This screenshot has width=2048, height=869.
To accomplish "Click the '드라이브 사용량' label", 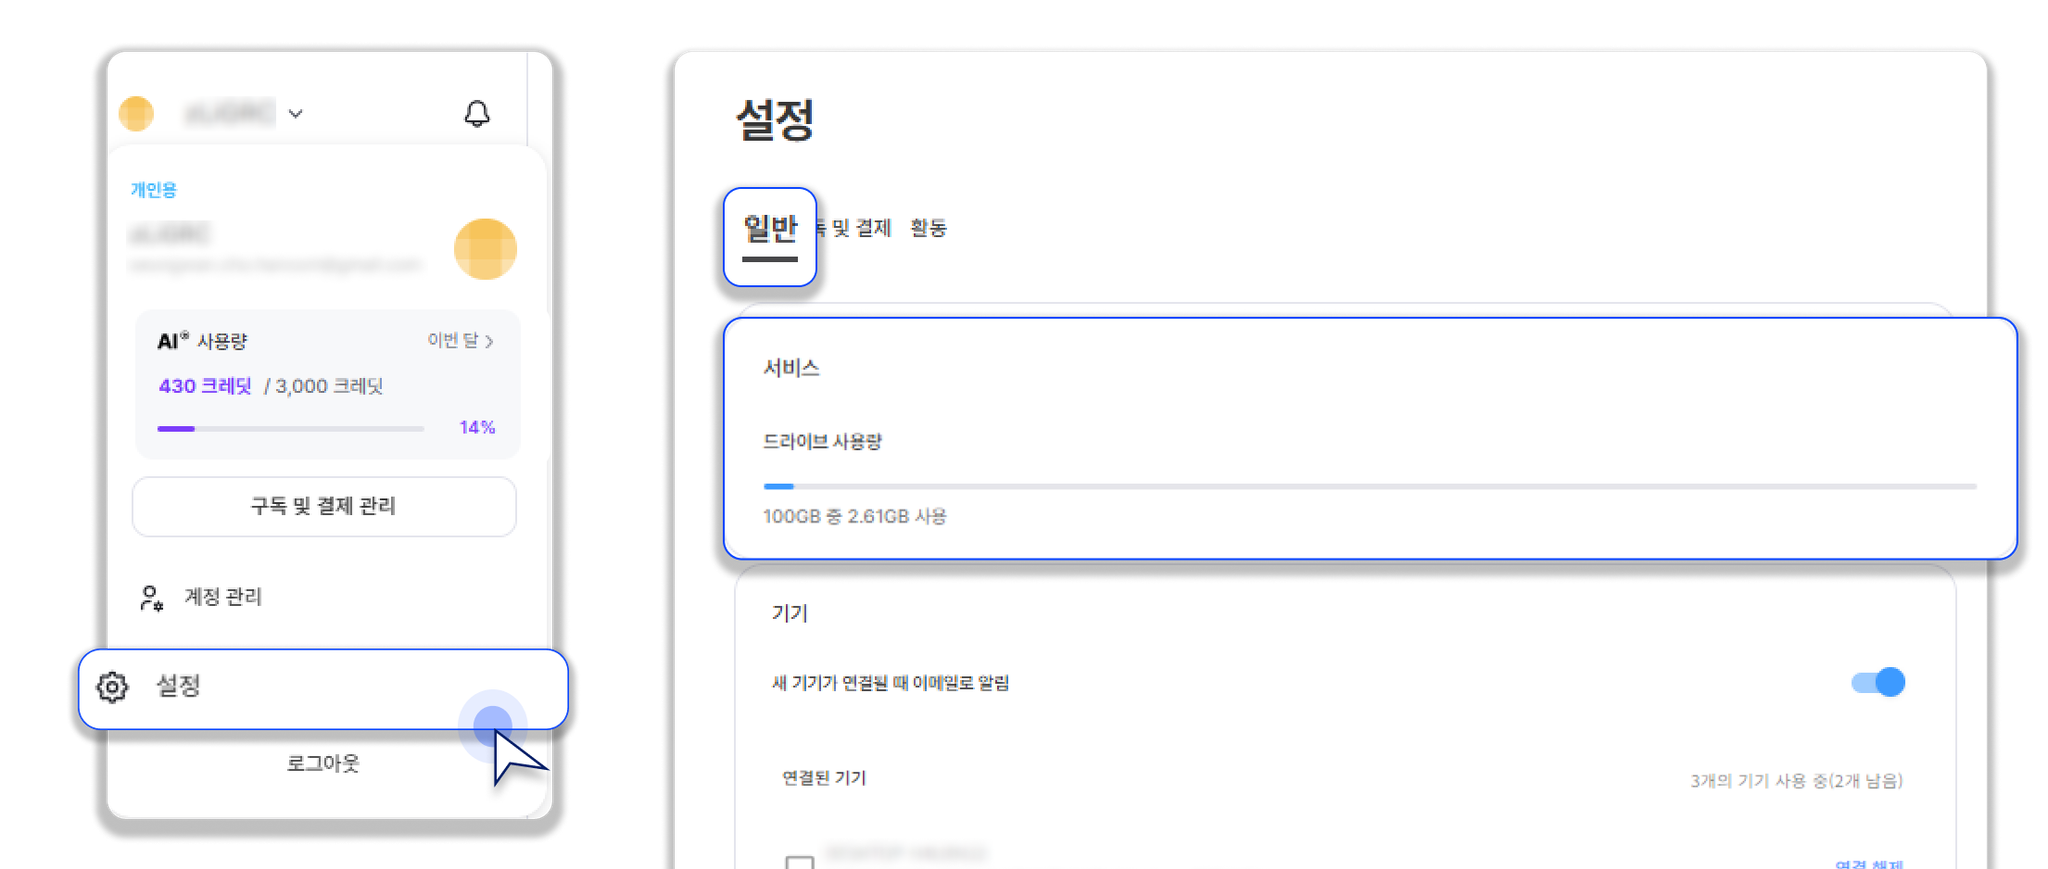I will point(822,442).
